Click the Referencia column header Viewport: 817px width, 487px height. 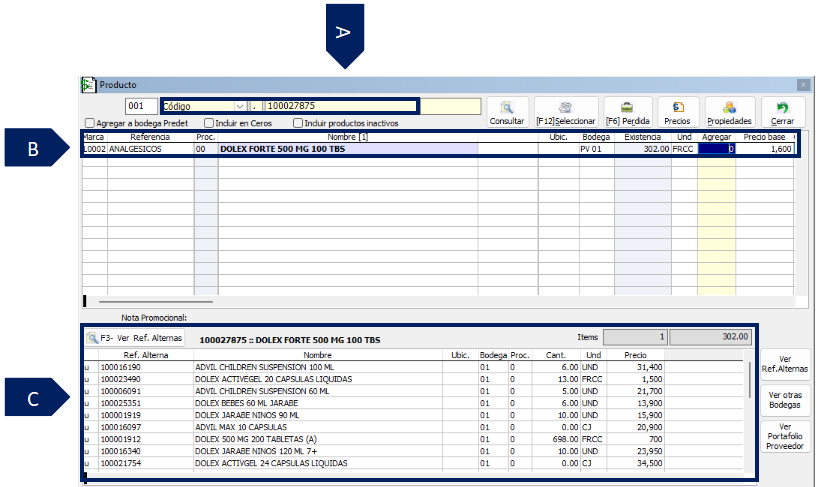(x=150, y=137)
